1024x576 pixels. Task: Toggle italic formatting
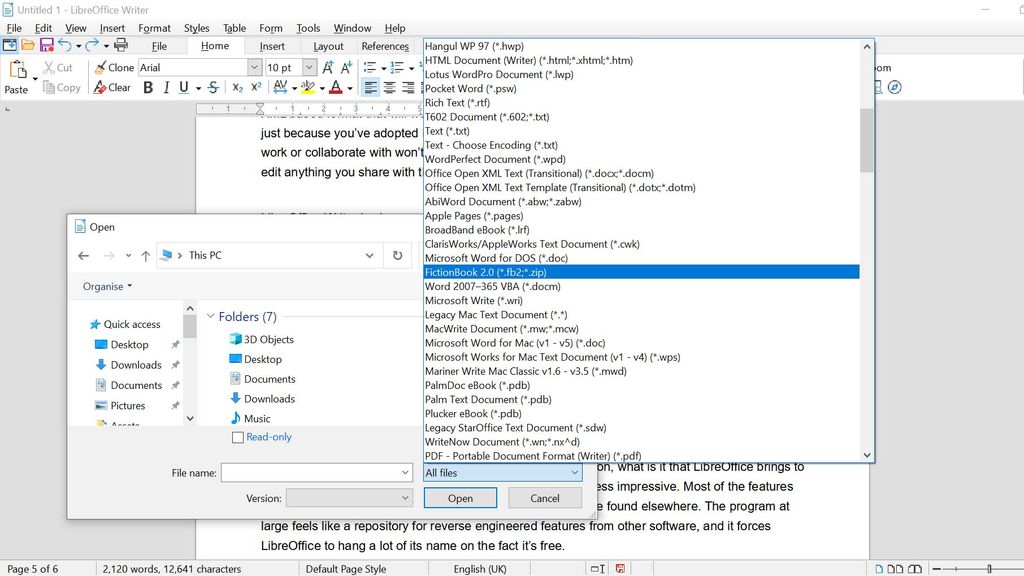click(x=166, y=88)
